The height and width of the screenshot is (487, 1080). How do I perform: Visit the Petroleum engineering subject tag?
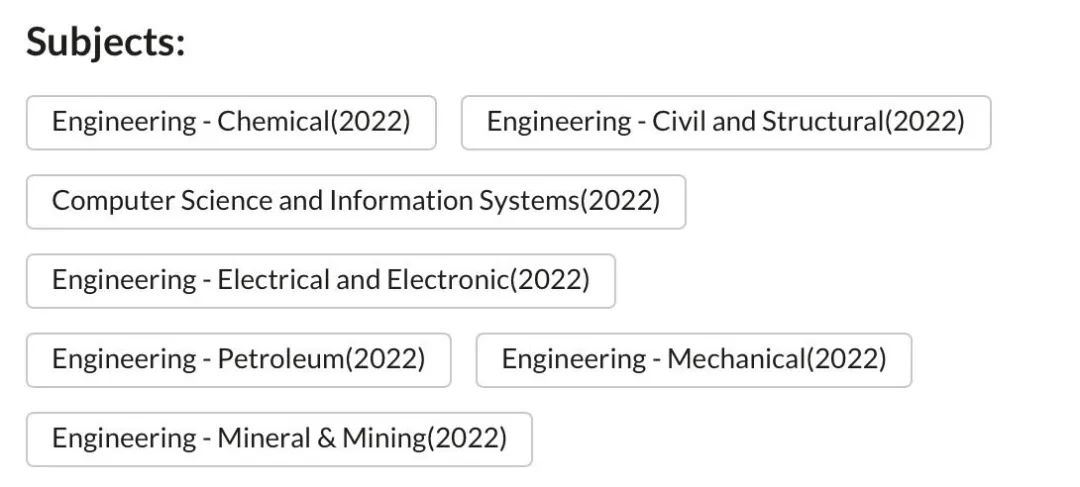(238, 359)
